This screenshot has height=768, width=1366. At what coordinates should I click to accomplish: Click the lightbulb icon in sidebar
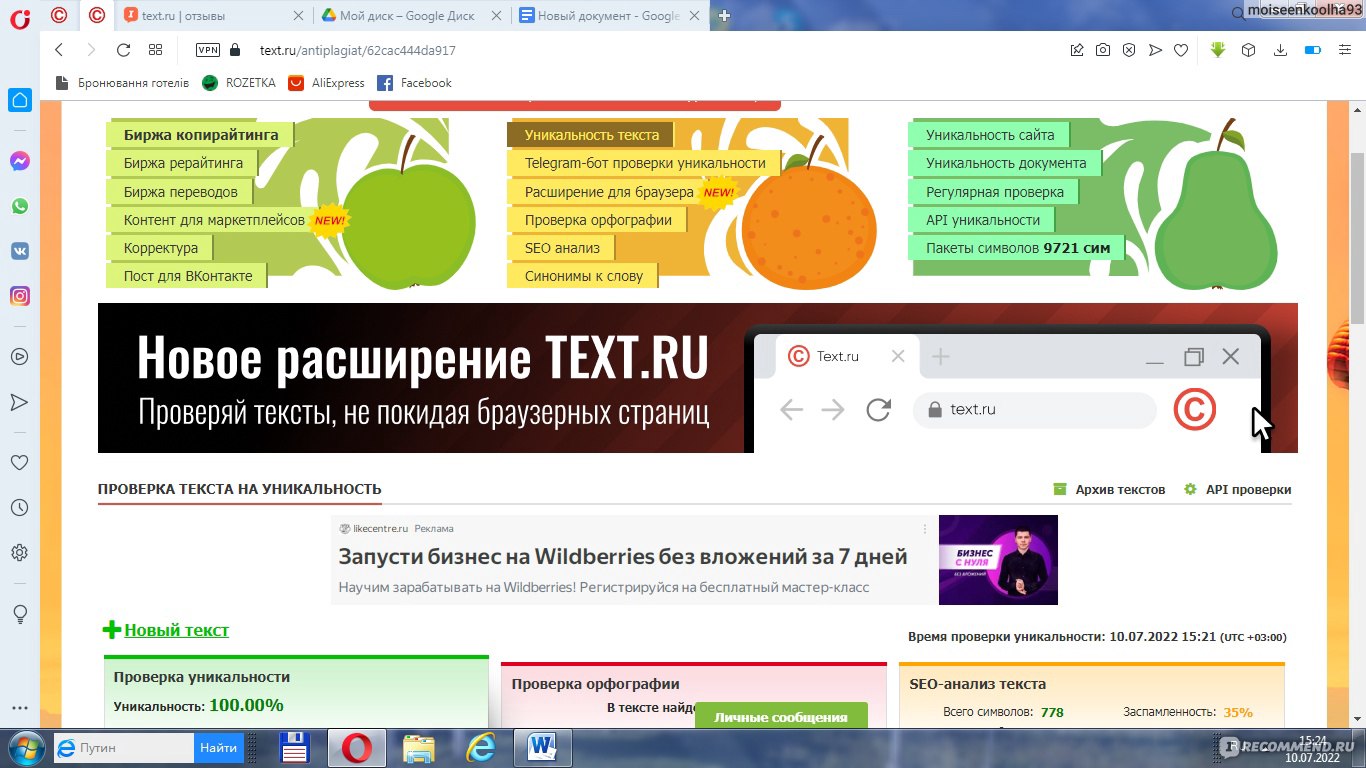click(x=19, y=614)
